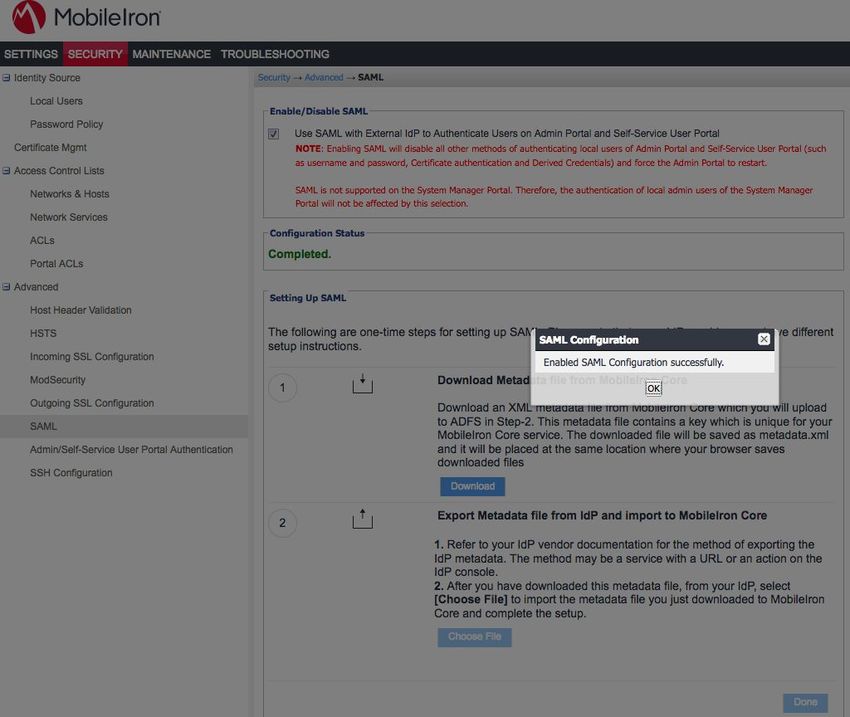Click the 'Export Metadata file from IdP' heading
This screenshot has height=717, width=850.
click(x=602, y=515)
